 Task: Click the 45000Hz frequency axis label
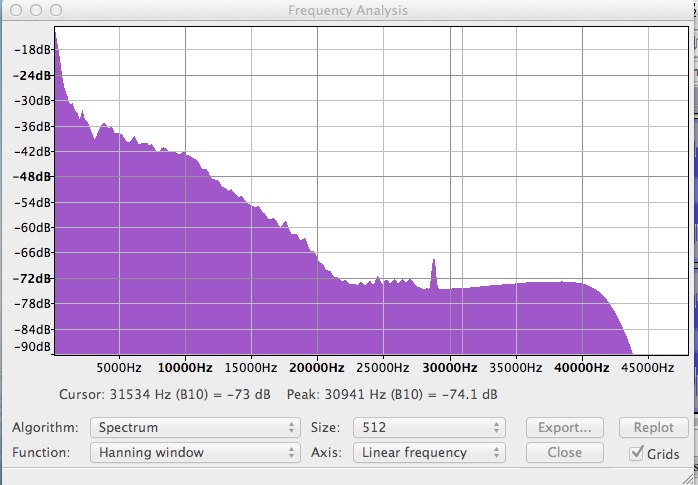point(648,368)
